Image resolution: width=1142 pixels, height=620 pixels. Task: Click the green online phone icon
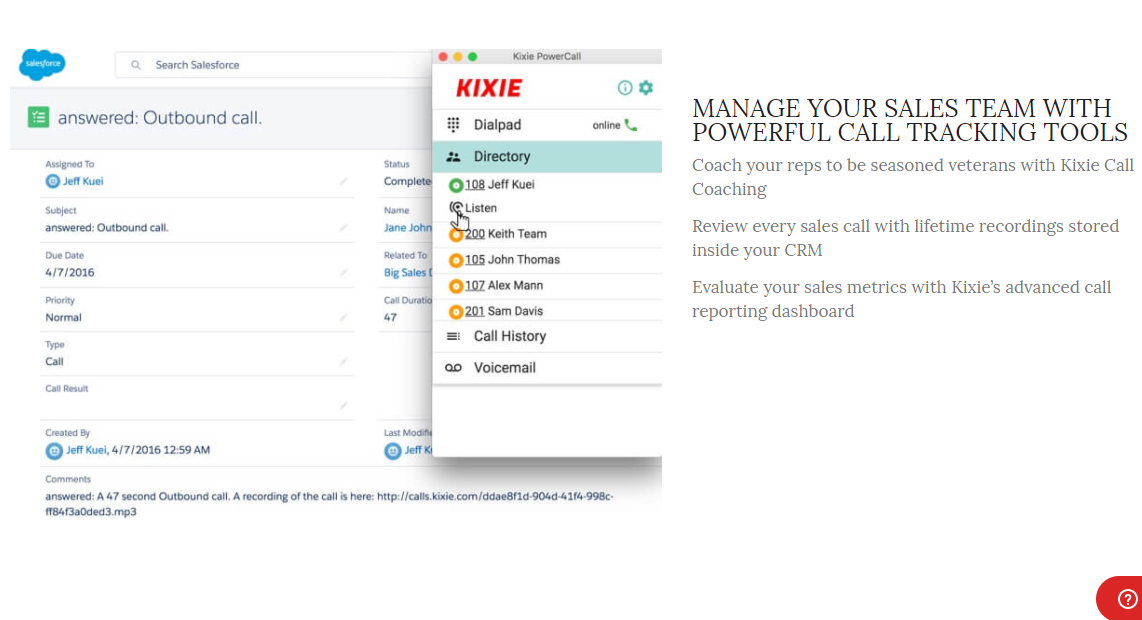[631, 125]
